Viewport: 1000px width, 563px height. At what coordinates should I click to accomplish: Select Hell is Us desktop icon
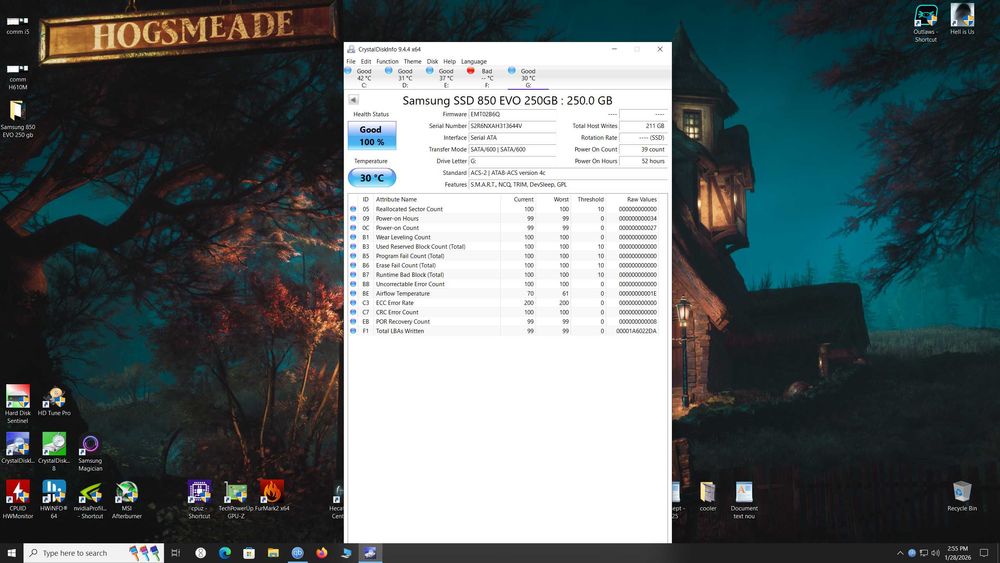click(962, 19)
